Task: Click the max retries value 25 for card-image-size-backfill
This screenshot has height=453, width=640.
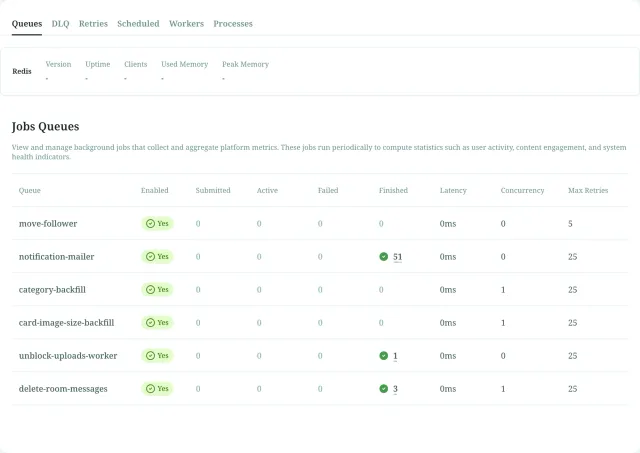Action: coord(572,323)
